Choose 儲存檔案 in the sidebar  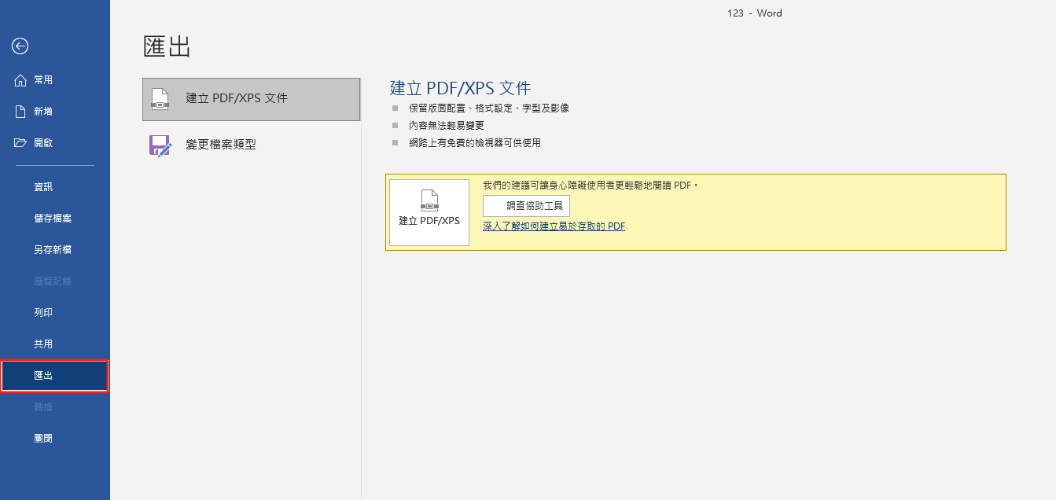pos(55,218)
